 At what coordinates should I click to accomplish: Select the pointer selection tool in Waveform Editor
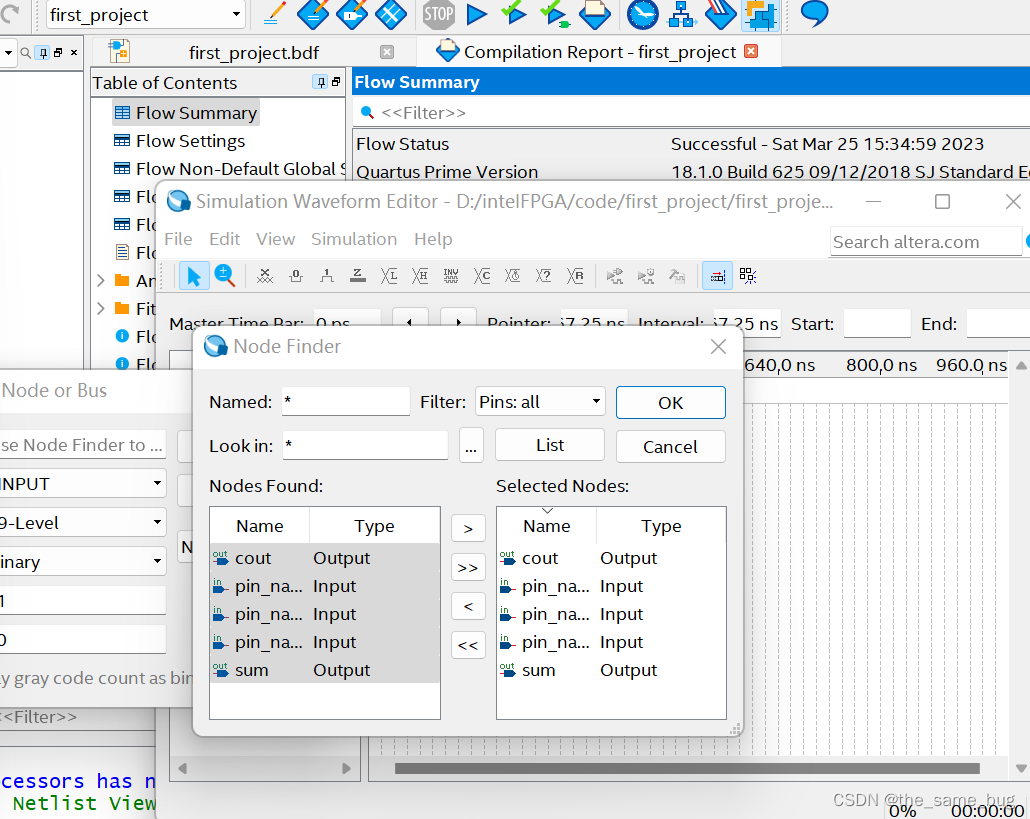194,276
